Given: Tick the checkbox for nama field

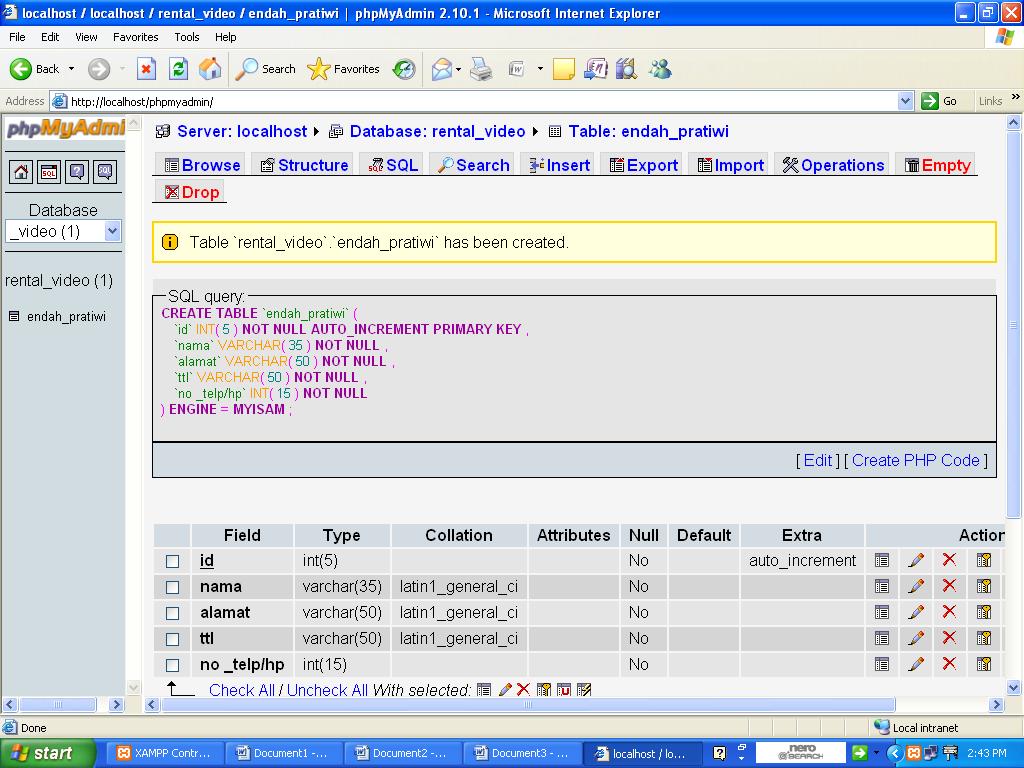Looking at the screenshot, I should click(x=172, y=587).
